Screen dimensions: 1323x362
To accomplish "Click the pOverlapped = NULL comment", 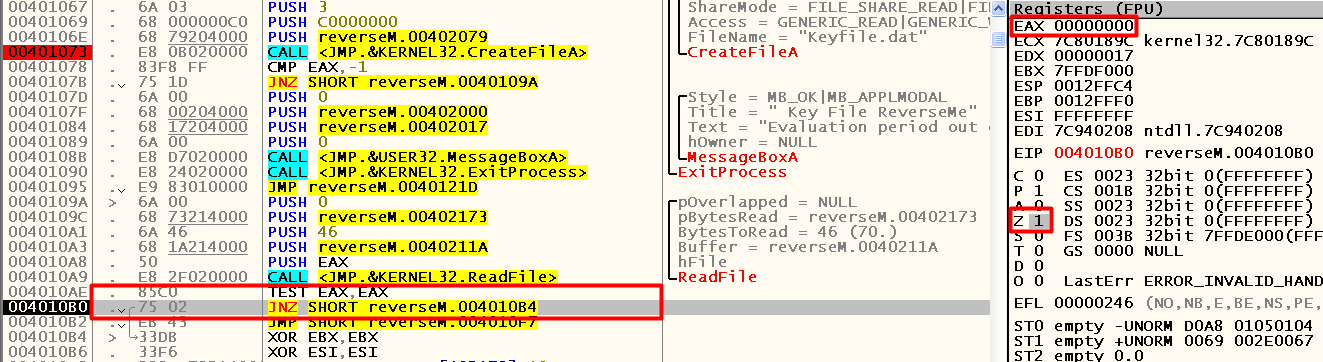I will pyautogui.click(x=767, y=202).
